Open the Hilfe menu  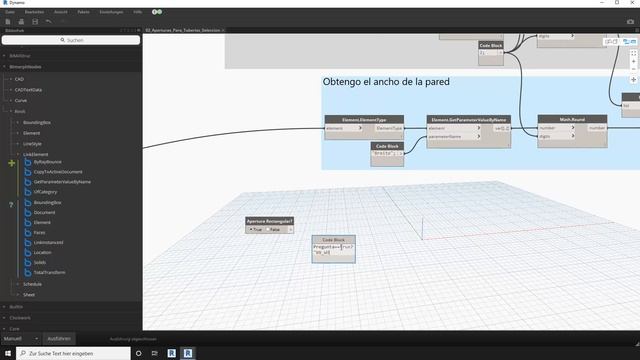point(138,12)
